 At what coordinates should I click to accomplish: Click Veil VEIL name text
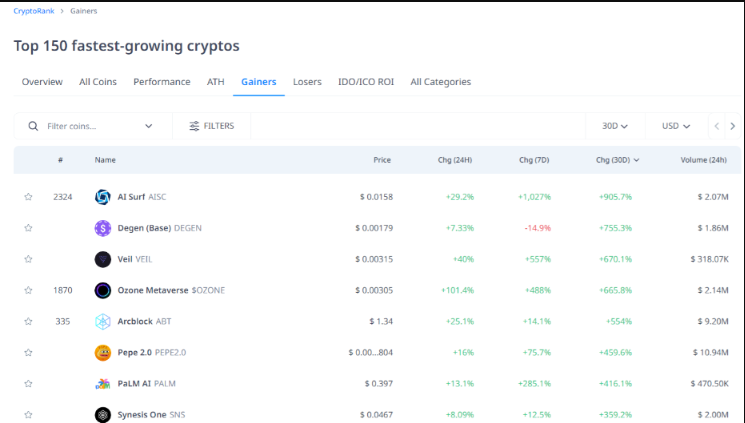[x=134, y=259]
